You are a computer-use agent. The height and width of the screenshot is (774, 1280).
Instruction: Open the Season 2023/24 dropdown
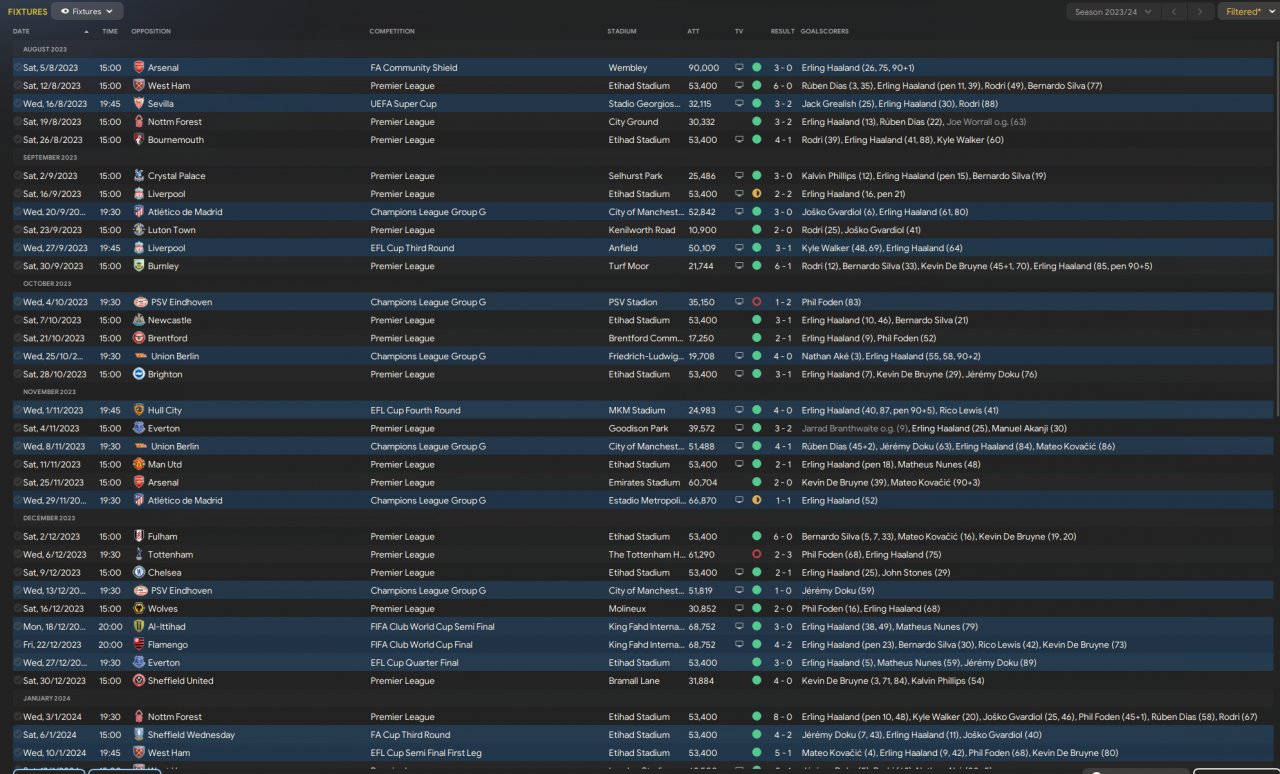click(1113, 12)
